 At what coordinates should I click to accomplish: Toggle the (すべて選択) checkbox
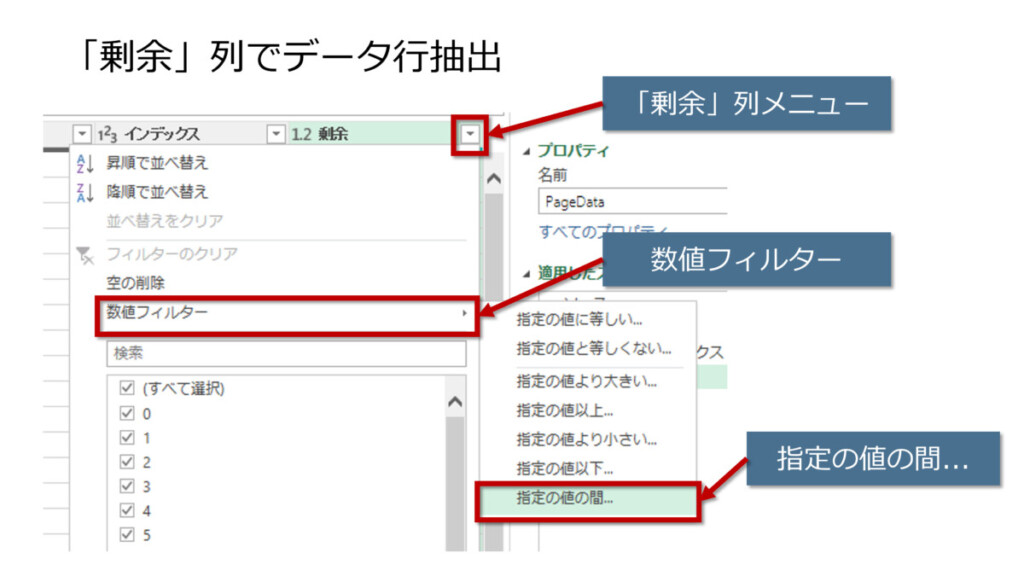127,388
